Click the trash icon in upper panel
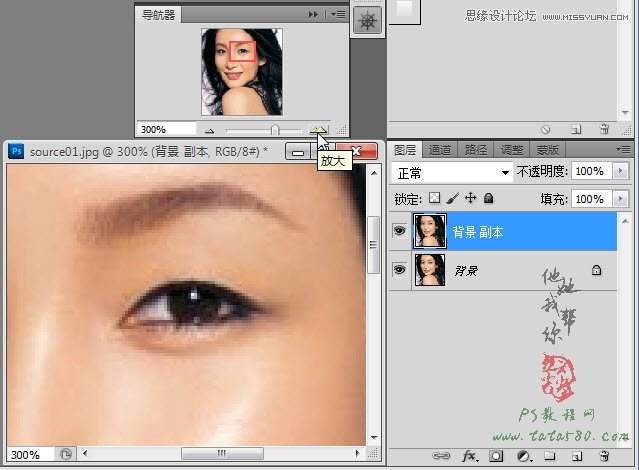The width and height of the screenshot is (639, 470). click(604, 129)
